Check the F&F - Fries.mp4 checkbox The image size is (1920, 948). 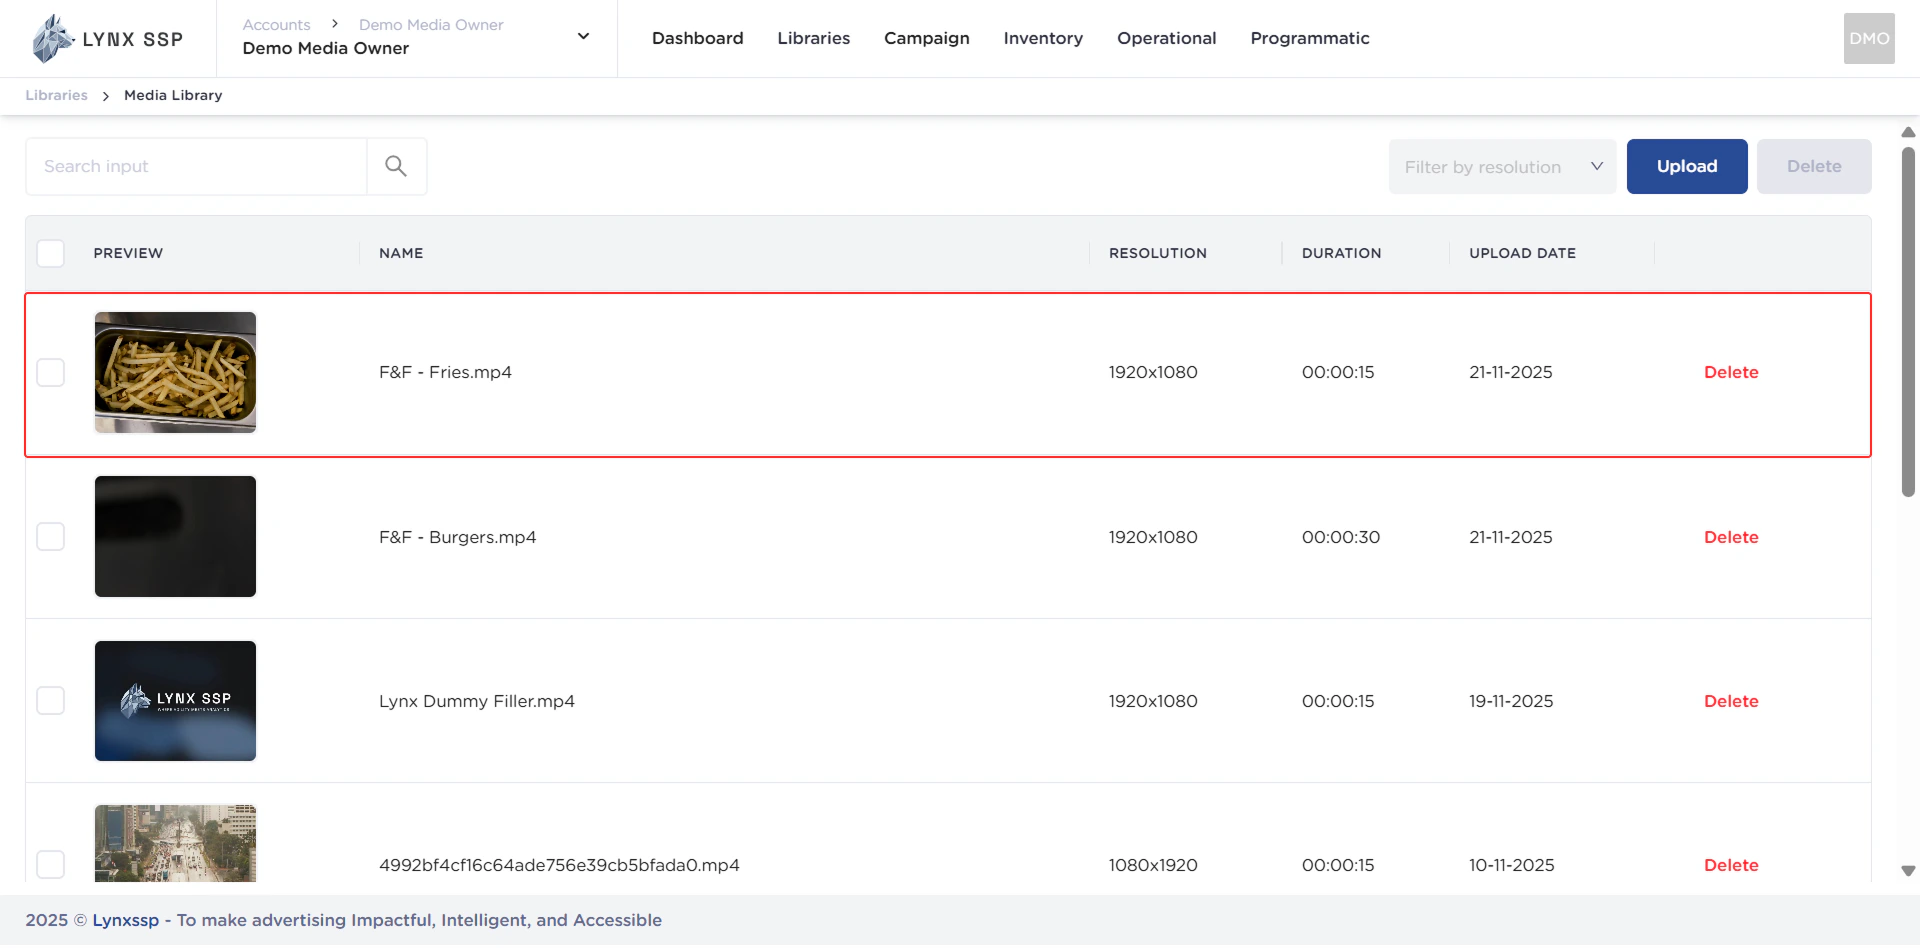click(x=51, y=372)
